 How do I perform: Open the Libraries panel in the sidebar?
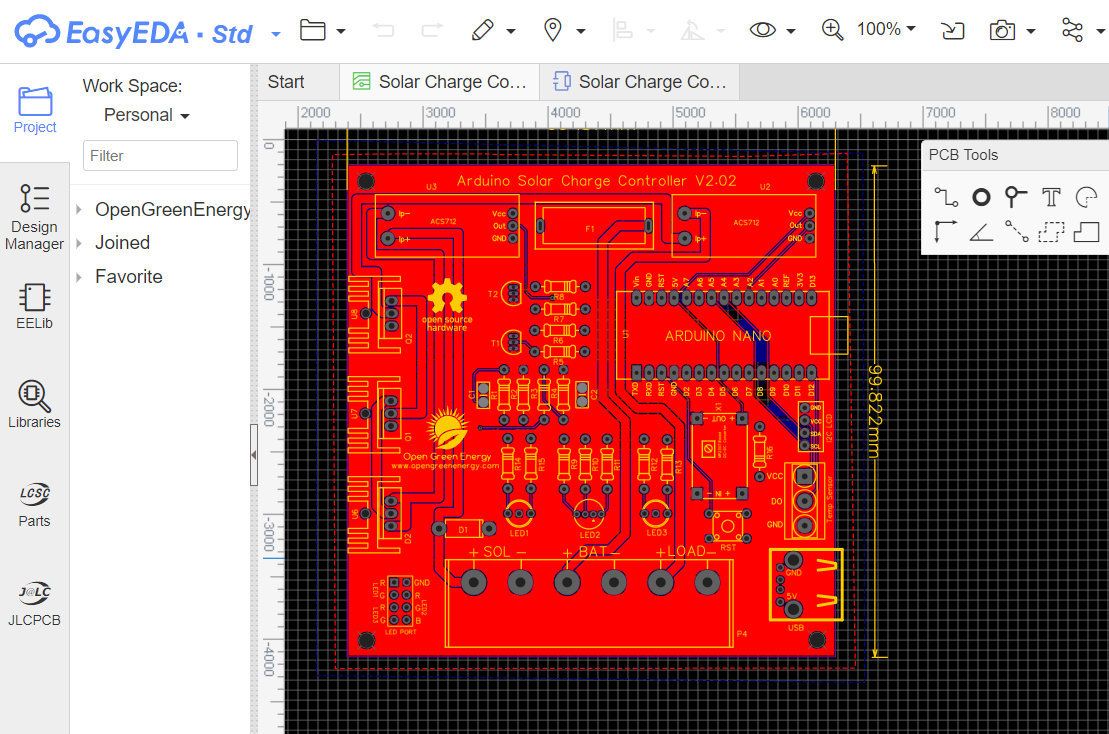34,403
